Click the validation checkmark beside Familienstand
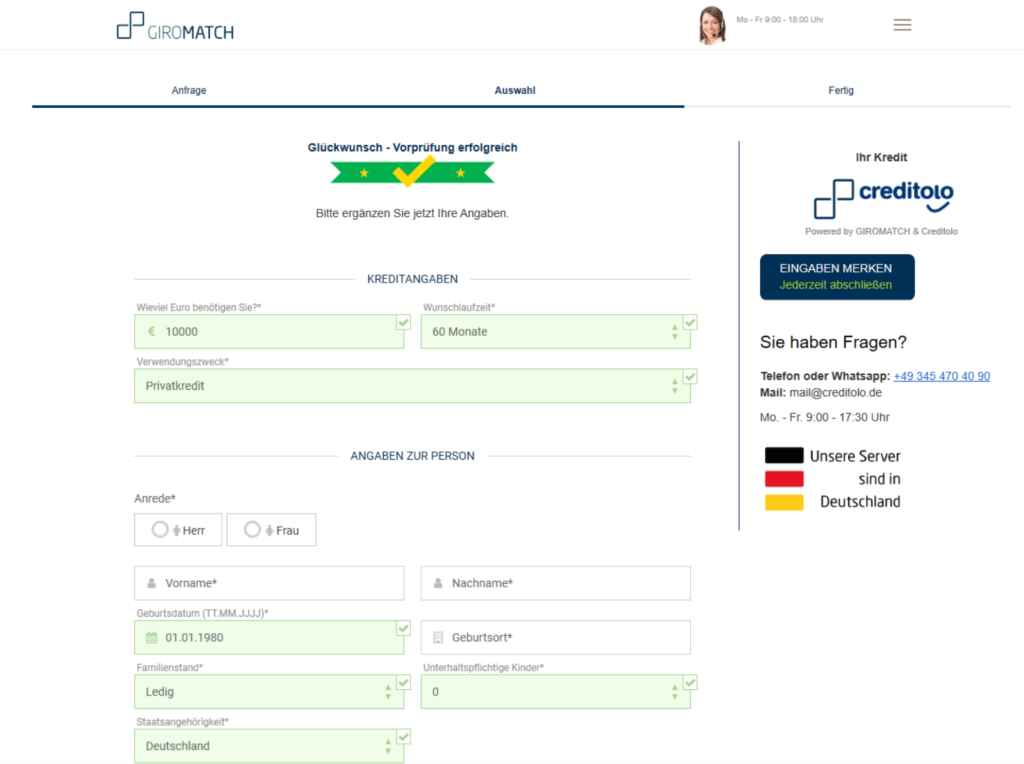The width and height of the screenshot is (1024, 764). (x=404, y=682)
